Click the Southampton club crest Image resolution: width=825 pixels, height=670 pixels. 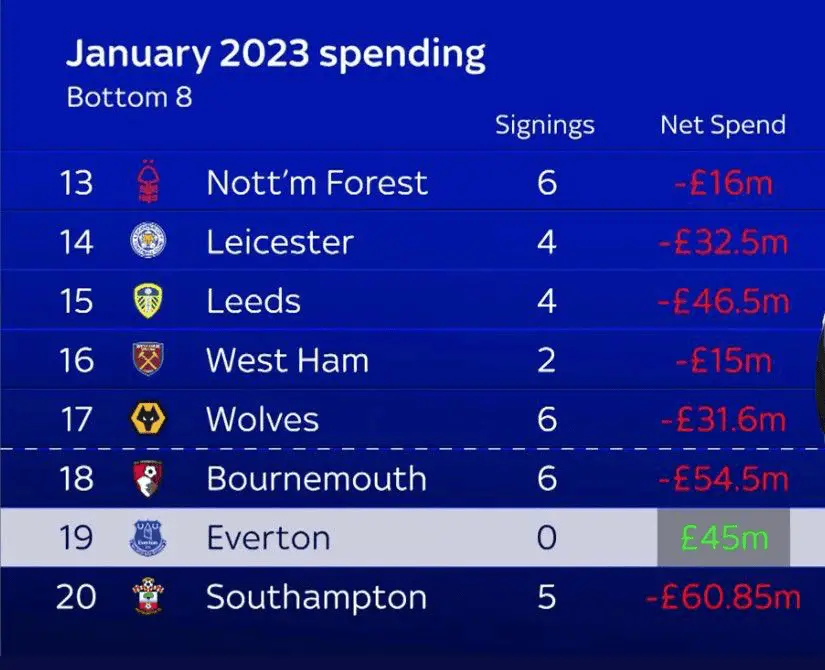(148, 598)
